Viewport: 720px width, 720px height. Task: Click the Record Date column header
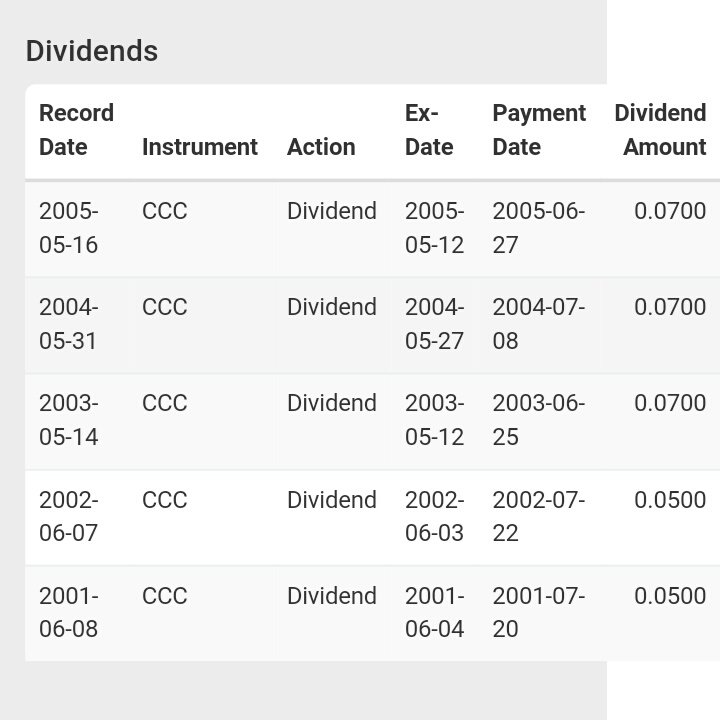[76, 130]
